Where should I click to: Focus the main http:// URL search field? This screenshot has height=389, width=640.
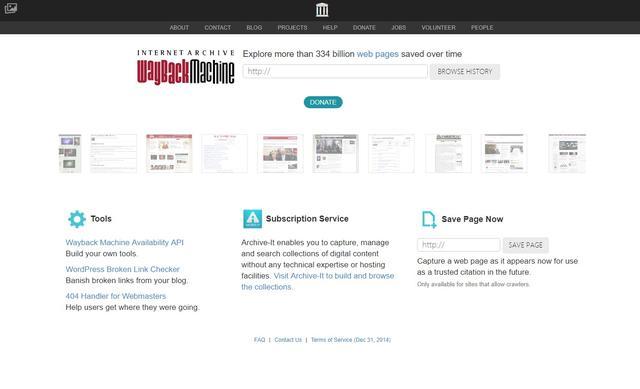point(335,71)
